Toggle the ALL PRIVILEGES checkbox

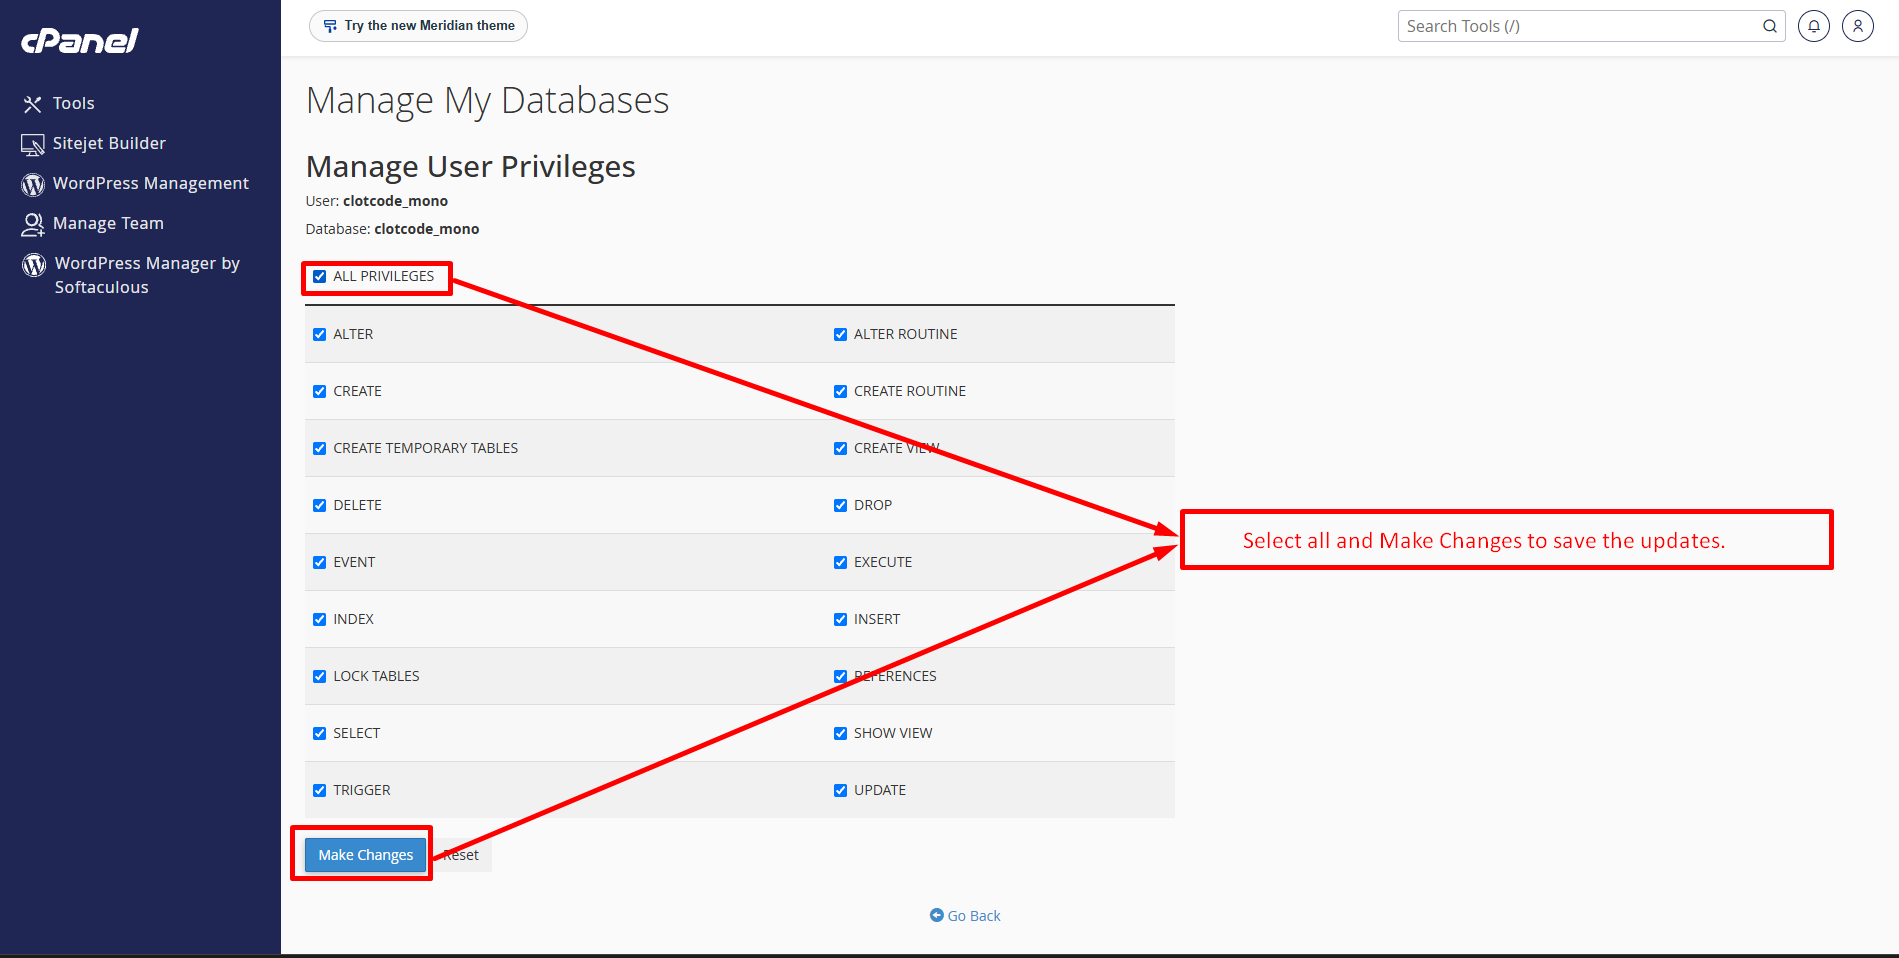point(320,277)
